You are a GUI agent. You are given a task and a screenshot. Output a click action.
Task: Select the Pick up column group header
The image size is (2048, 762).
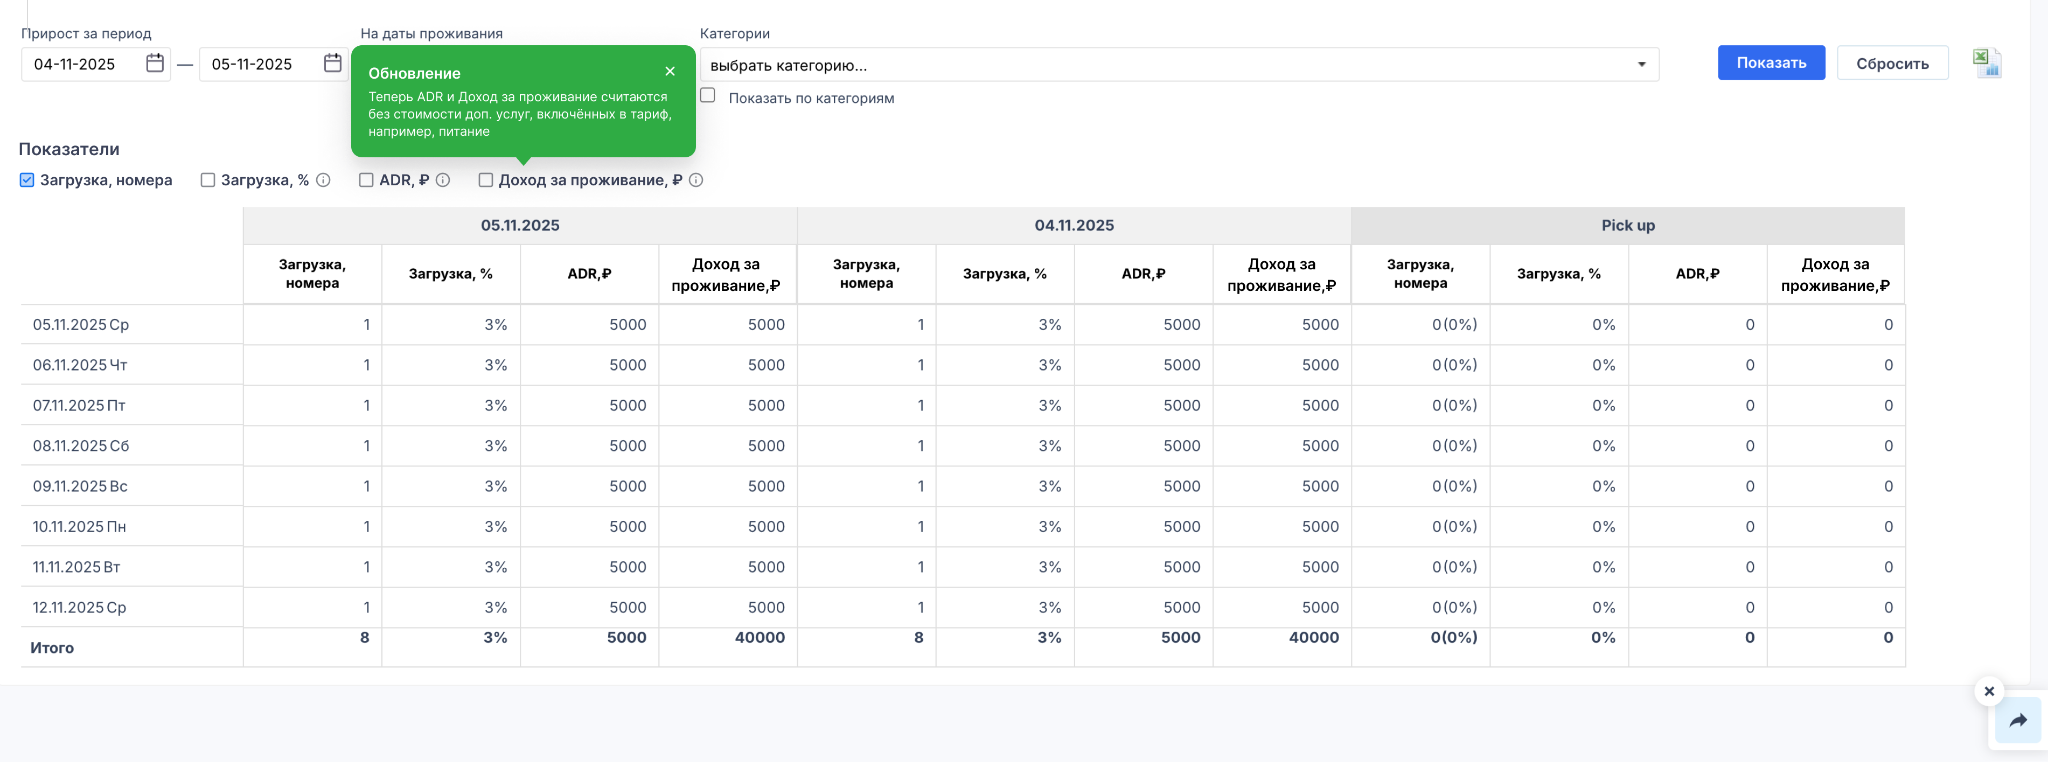[1627, 225]
